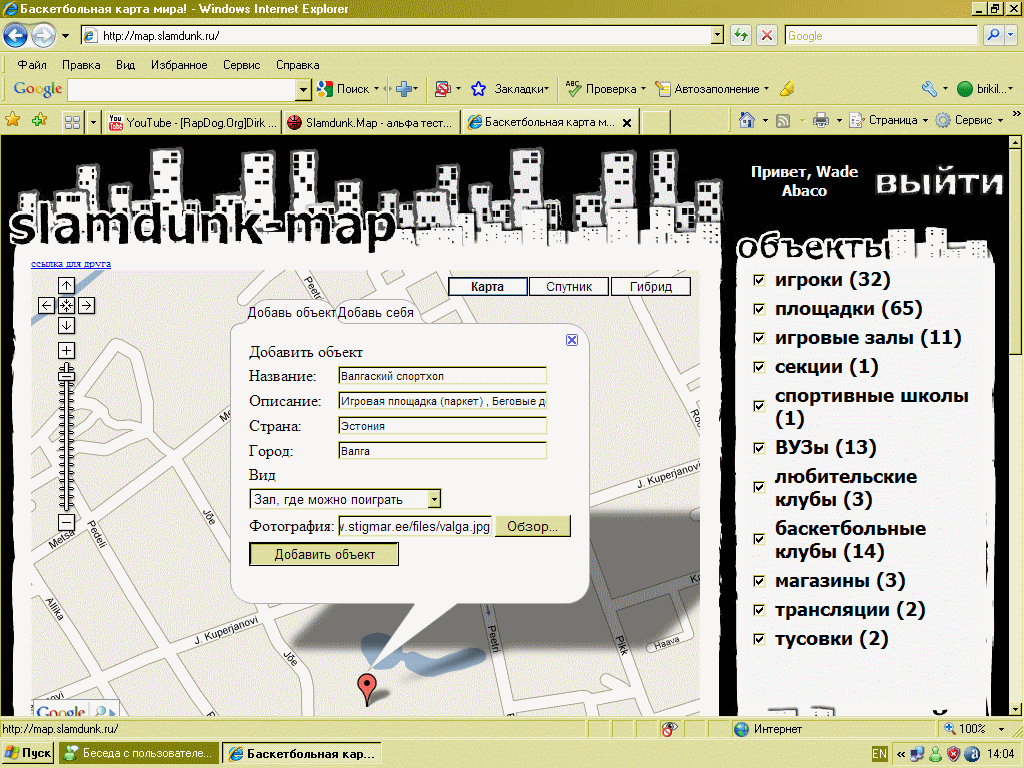The height and width of the screenshot is (768, 1024).
Task: Expand the address bar URL dropdown
Action: pyautogui.click(x=717, y=35)
